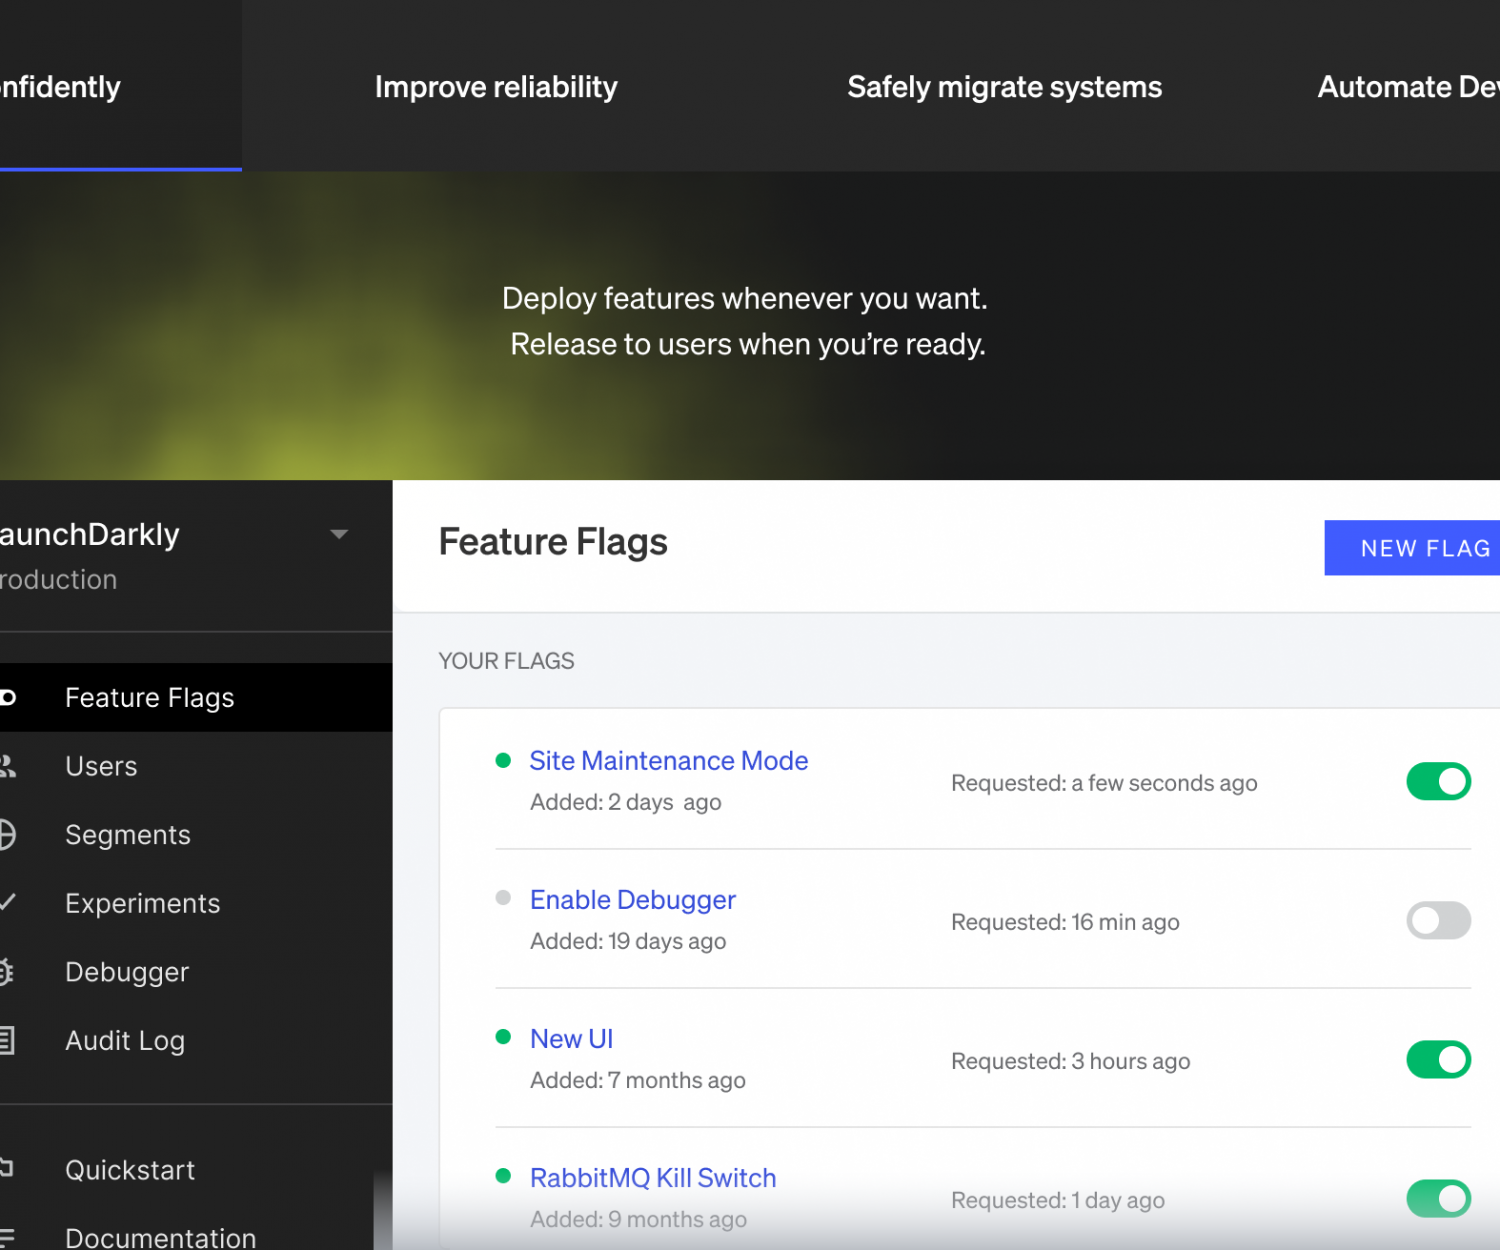Select the Safely migrate systems tab
This screenshot has height=1250, width=1500.
[x=1004, y=87]
